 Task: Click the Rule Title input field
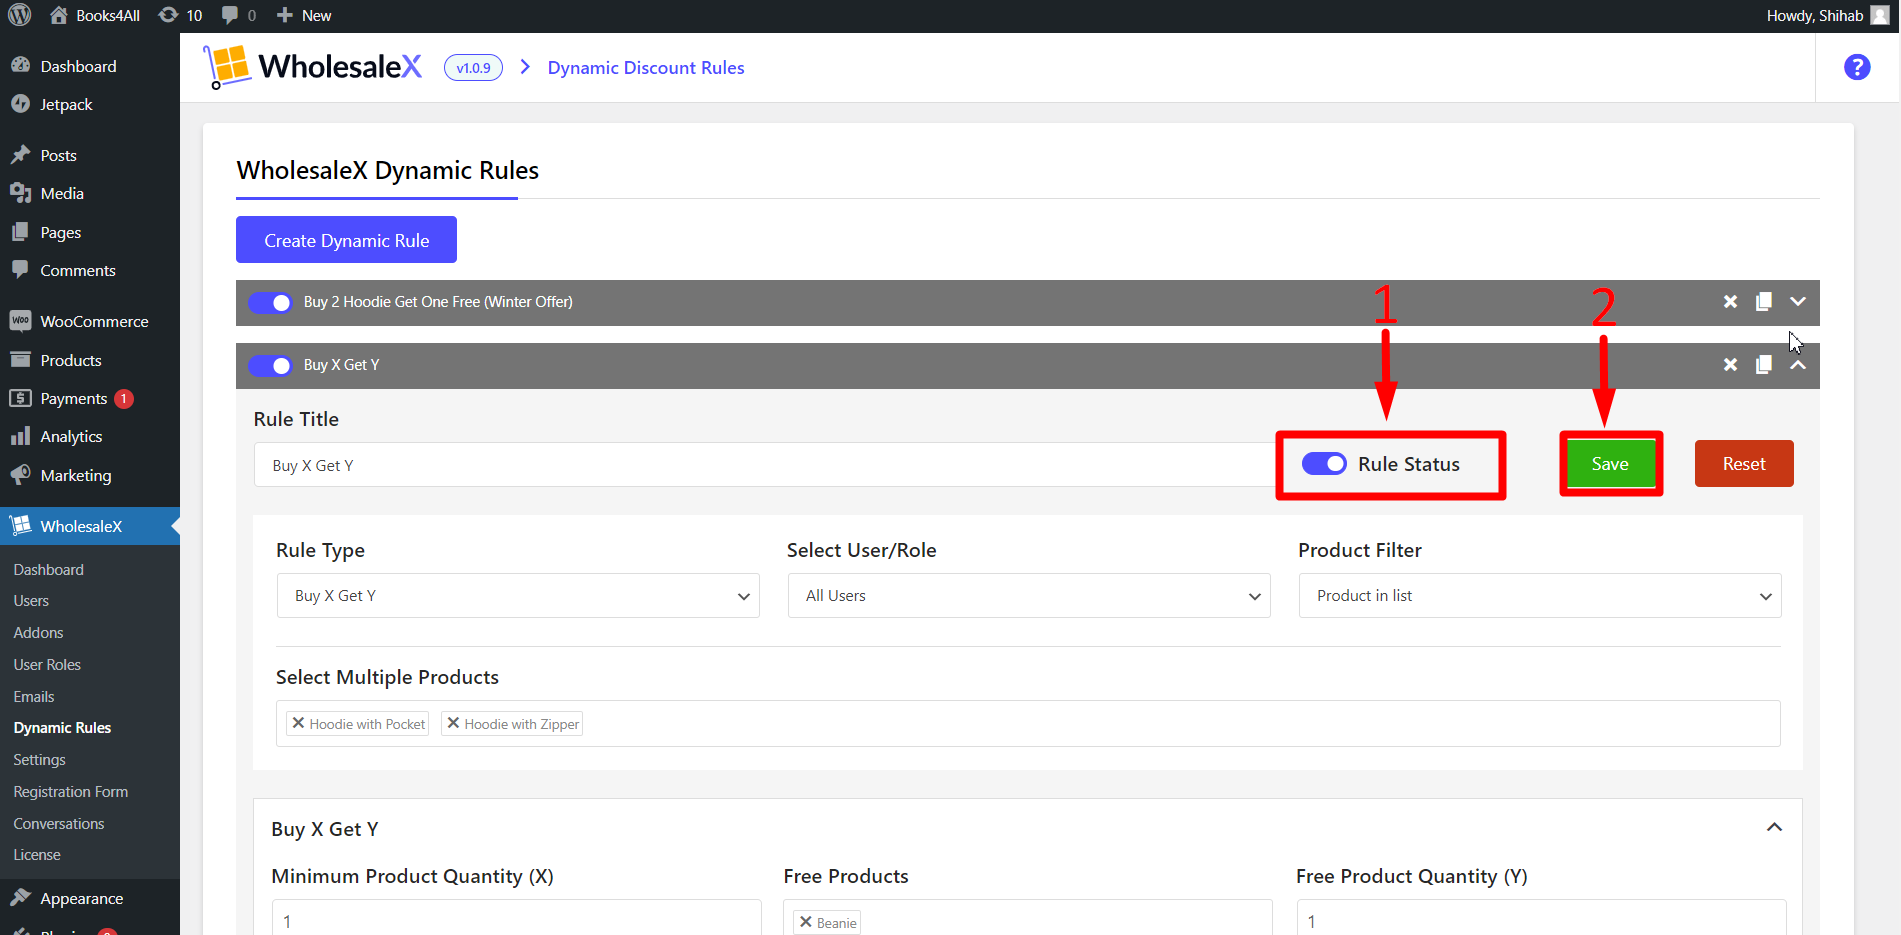(764, 465)
